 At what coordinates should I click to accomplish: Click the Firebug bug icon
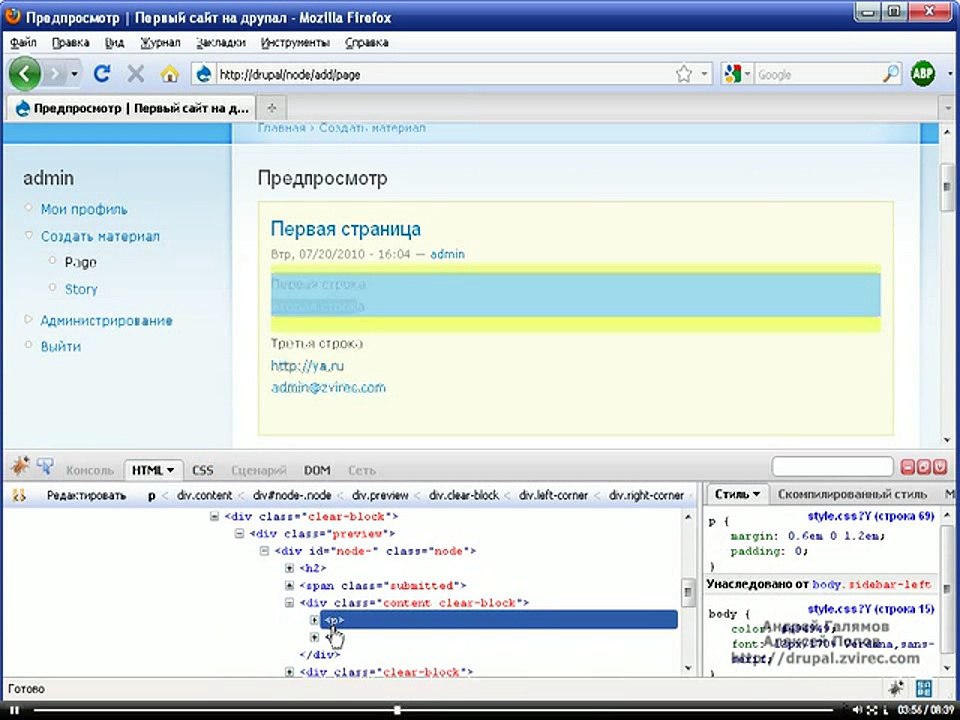(20, 467)
